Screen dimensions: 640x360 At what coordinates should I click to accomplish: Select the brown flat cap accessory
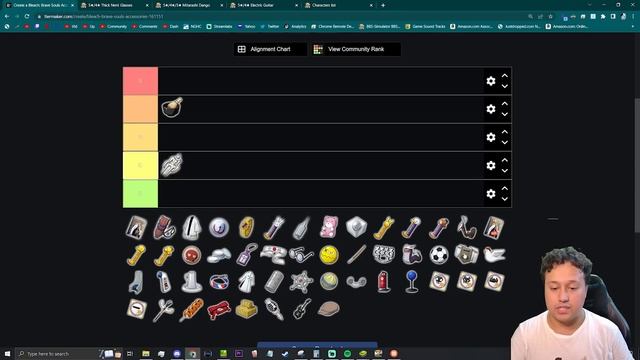tap(329, 309)
